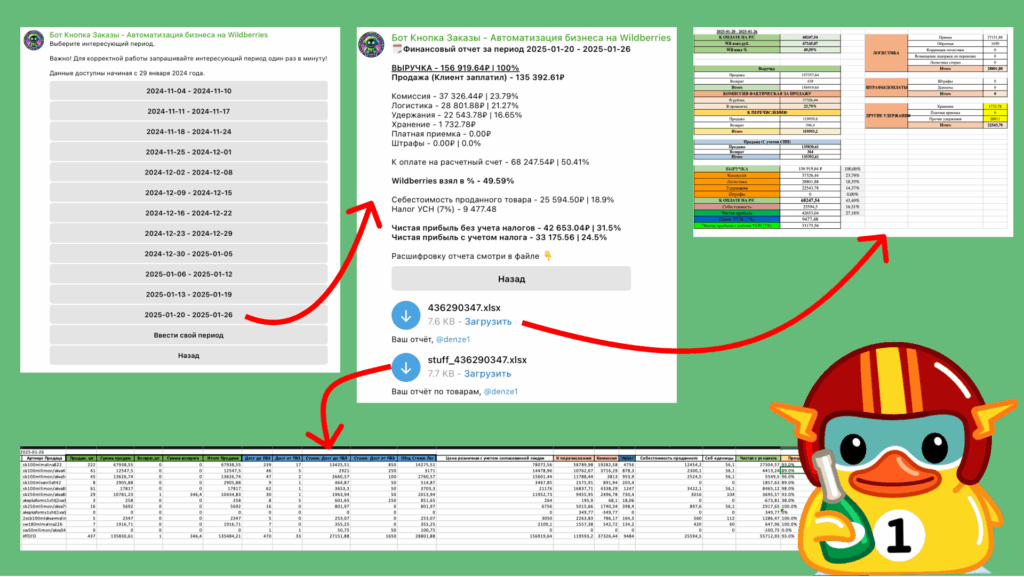Click 'Чистая прибыль без учета налогов' line
This screenshot has height=577, width=1024.
coord(506,228)
